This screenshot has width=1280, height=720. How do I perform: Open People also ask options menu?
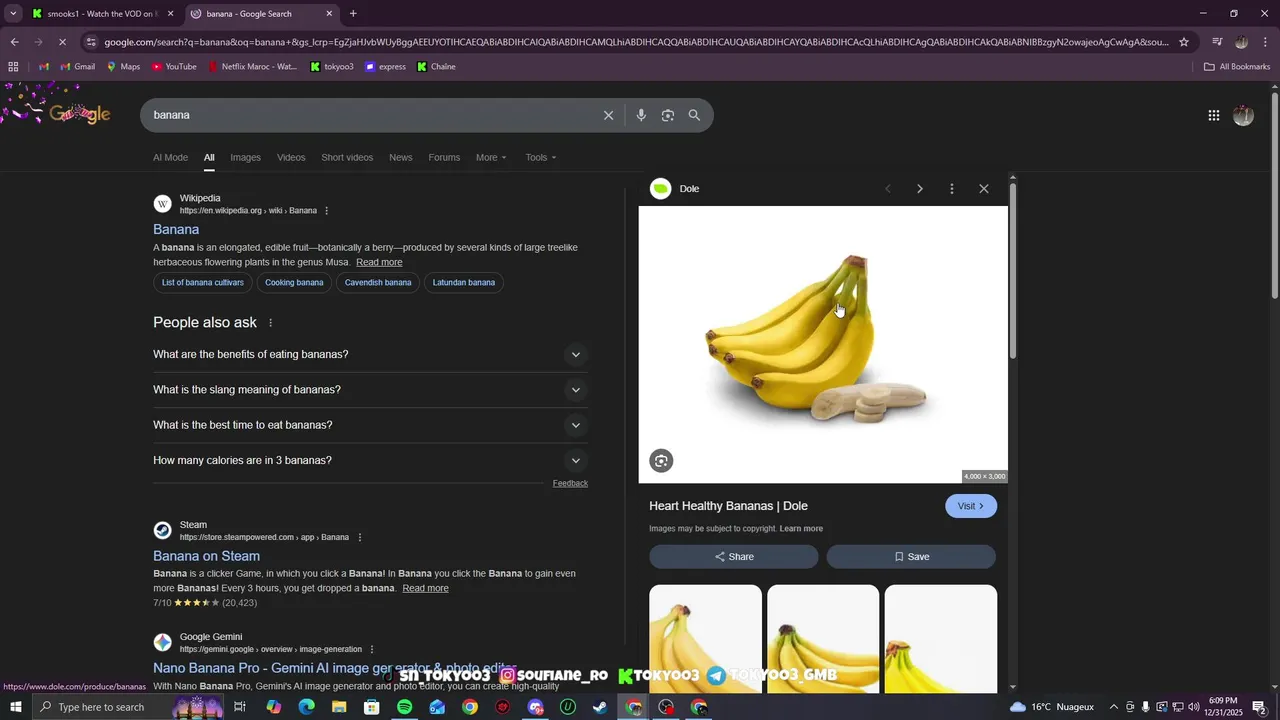point(270,323)
